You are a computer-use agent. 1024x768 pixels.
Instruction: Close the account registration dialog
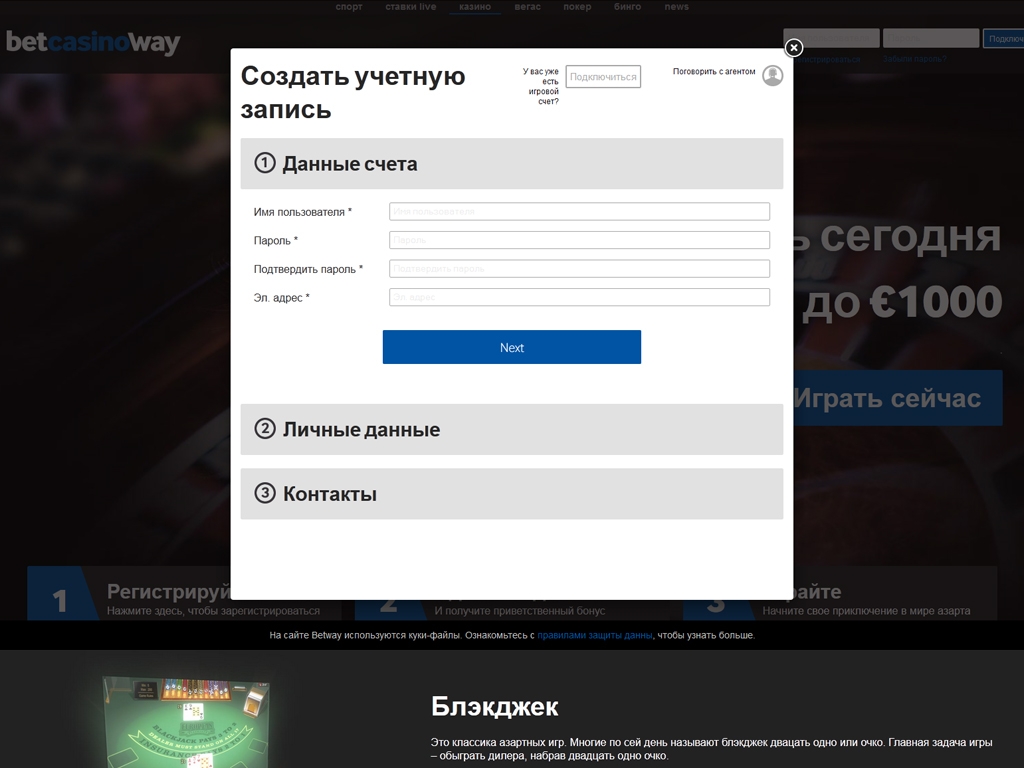tap(793, 48)
